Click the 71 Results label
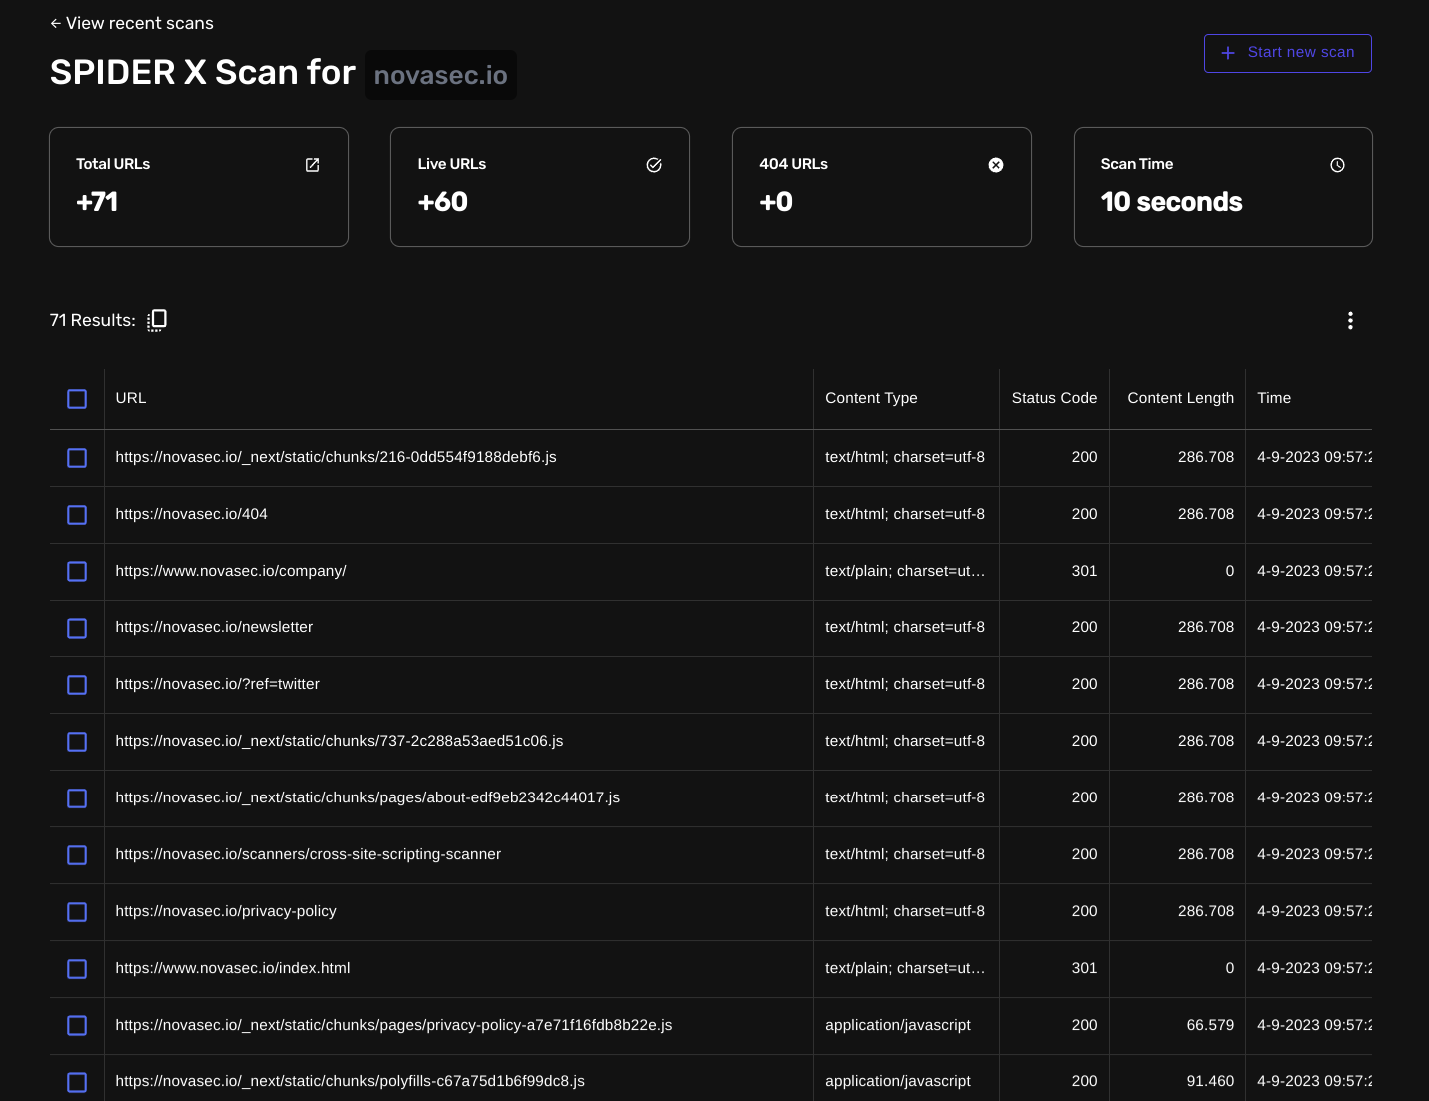This screenshot has width=1429, height=1101. (x=93, y=320)
